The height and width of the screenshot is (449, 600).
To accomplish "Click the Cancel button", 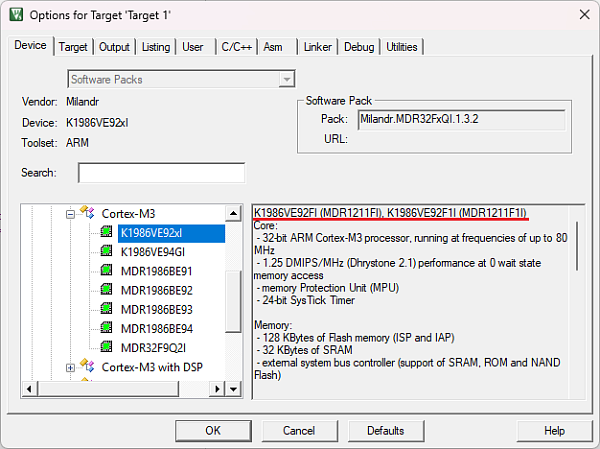I will tap(299, 430).
